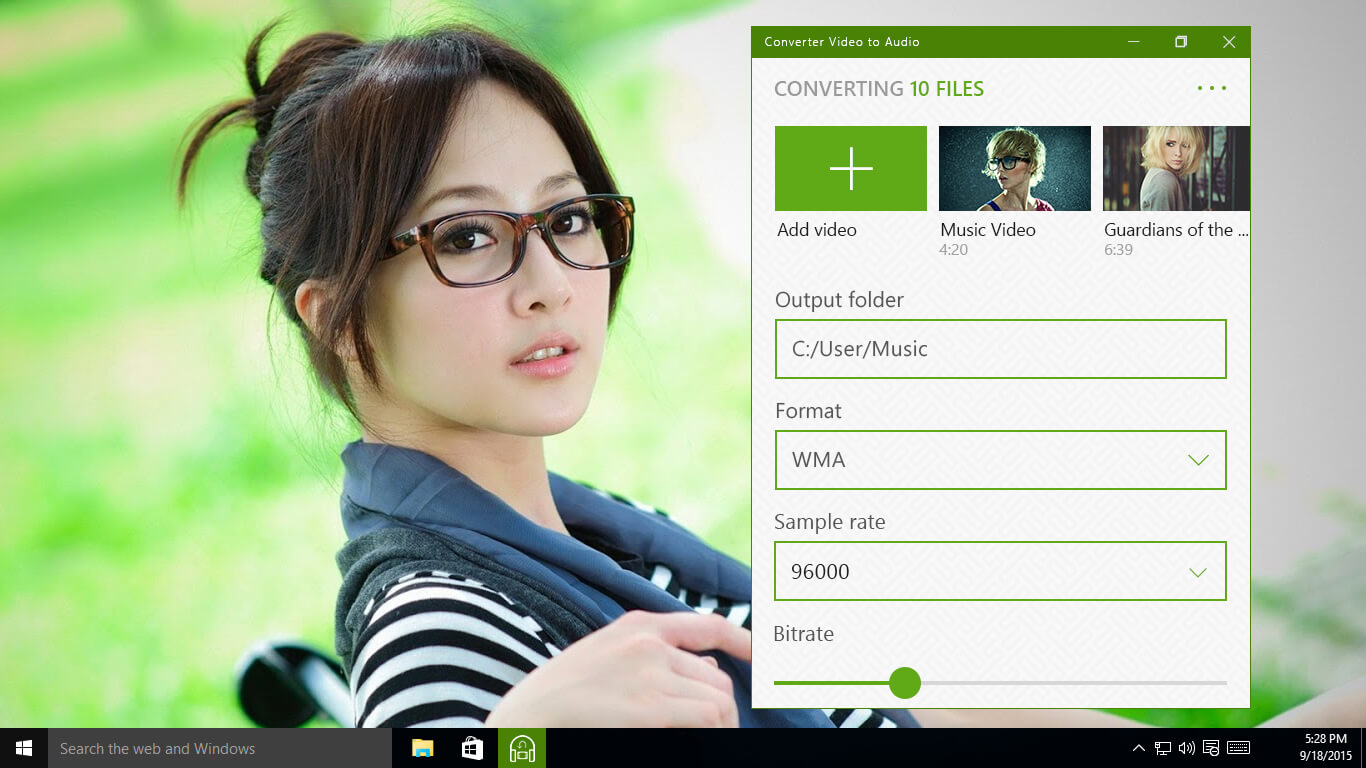Screen dimensions: 1366x768
Task: Click the Converter app icon in taskbar
Action: point(522,748)
